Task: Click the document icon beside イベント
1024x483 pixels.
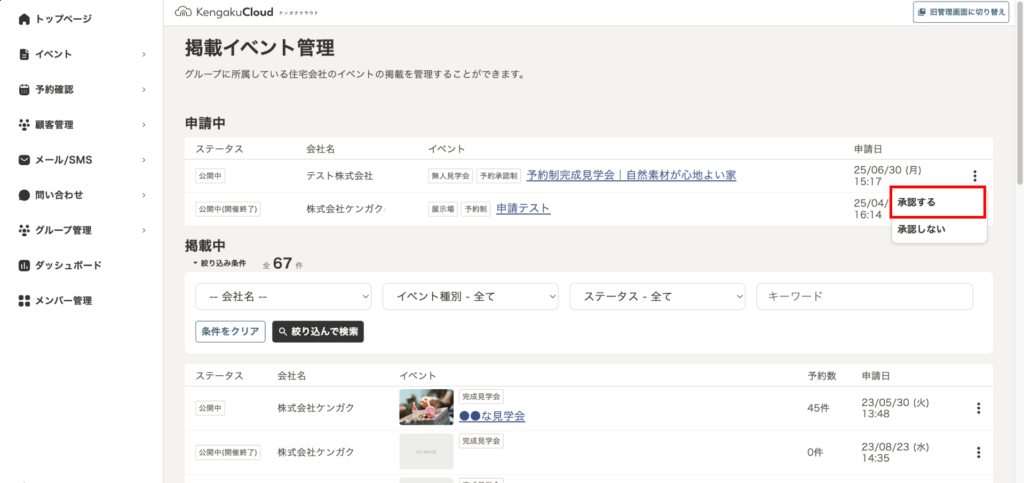Action: point(25,54)
